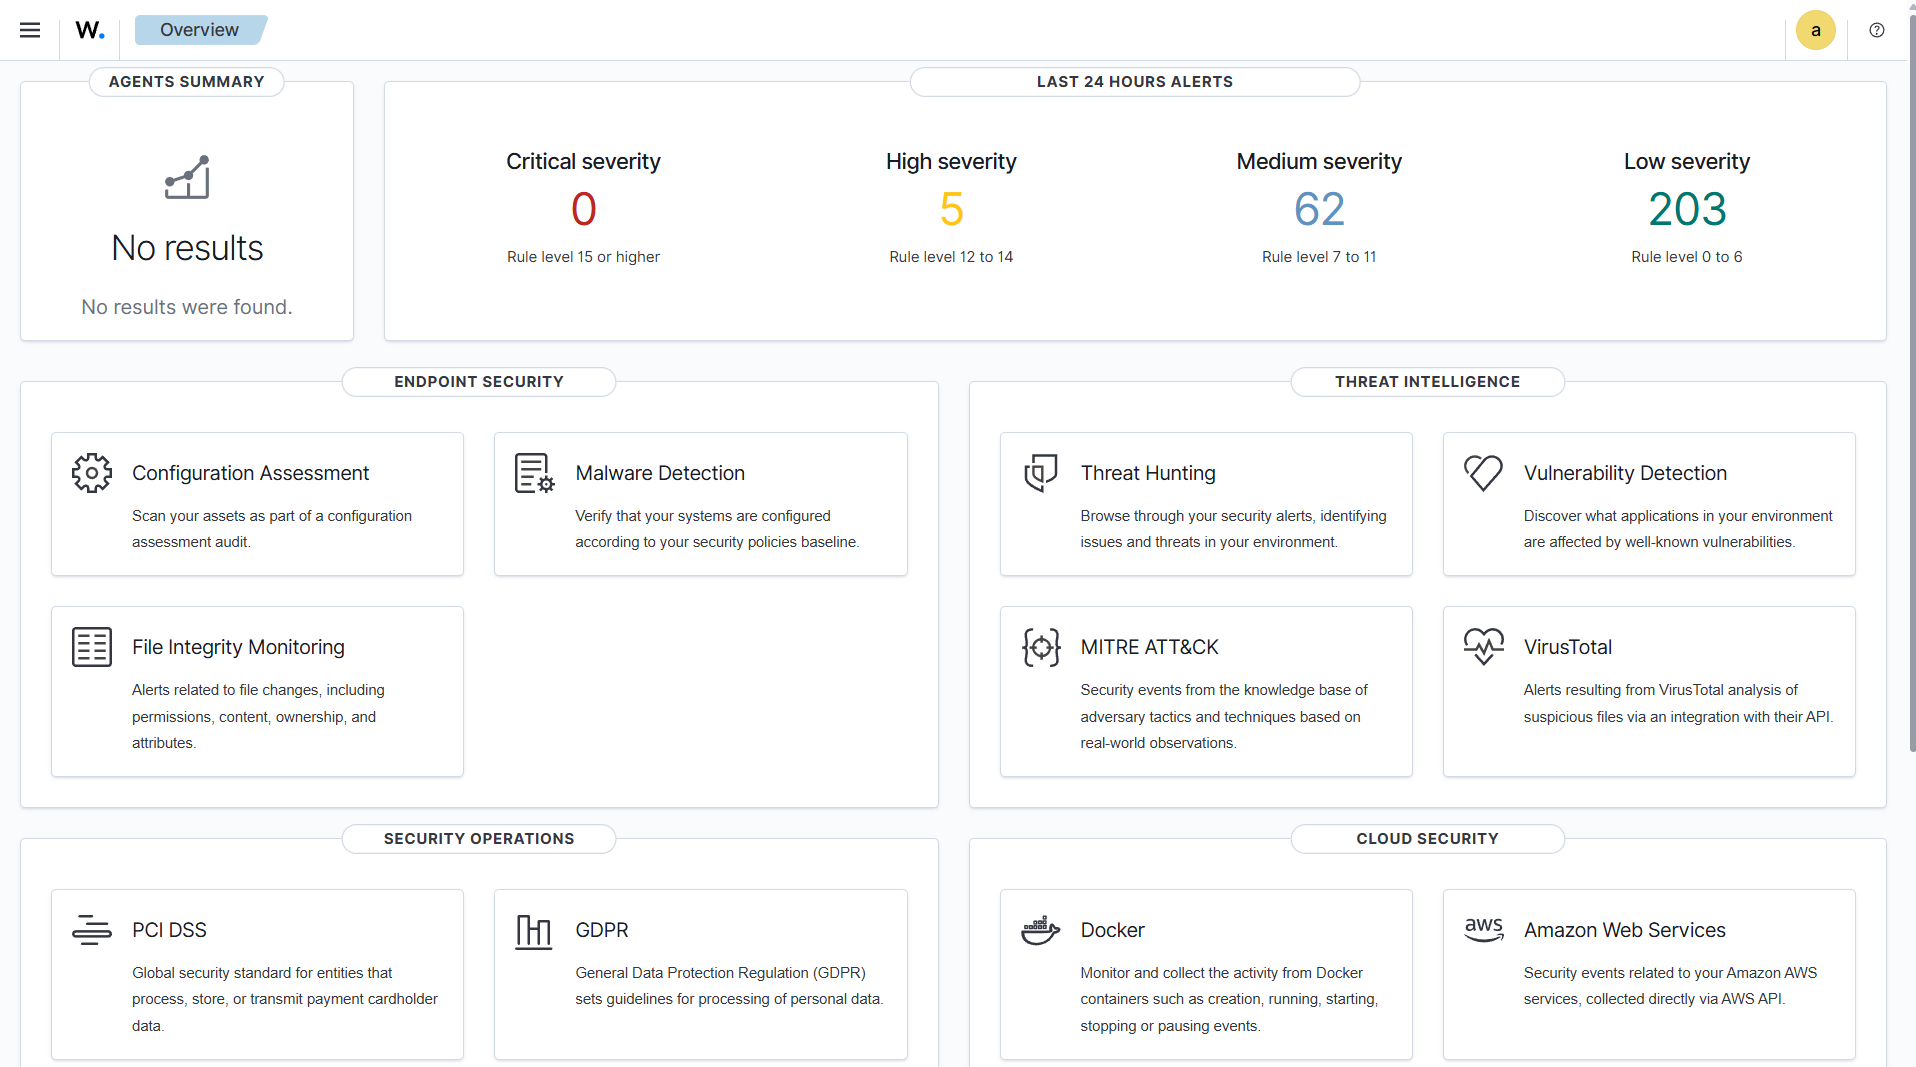Click the THREAT INTELLIGENCE section heading
This screenshot has height=1067, width=1916.
click(x=1427, y=382)
